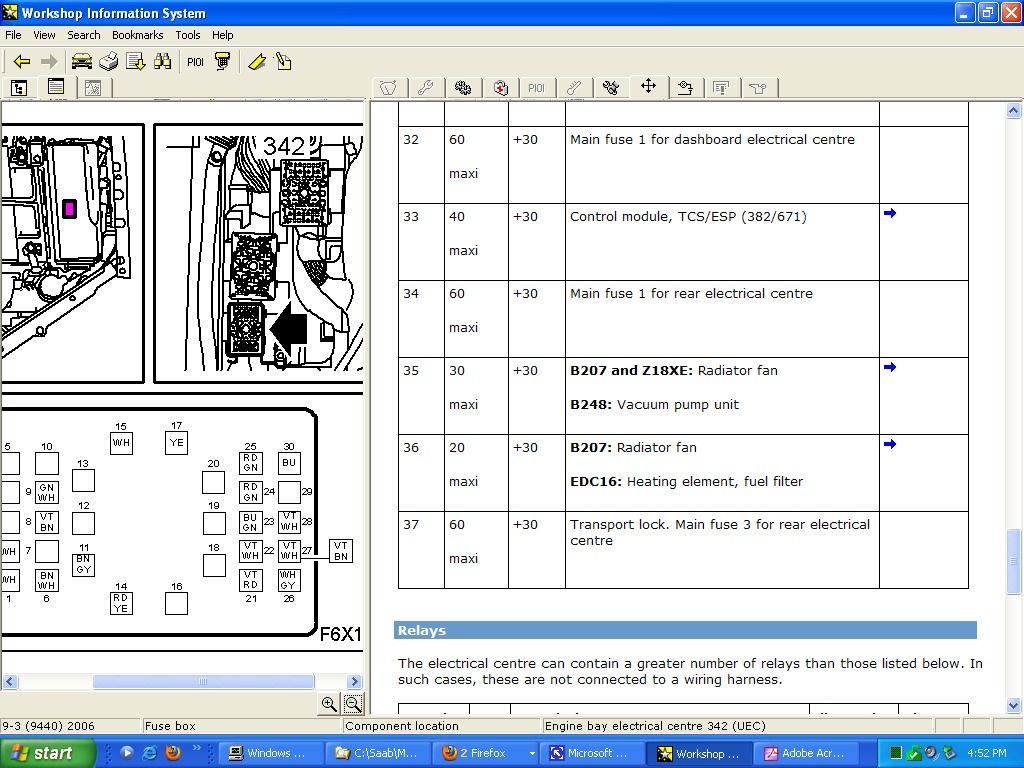The width and height of the screenshot is (1024, 768).
Task: Switch to the C:\Saab folder taskbar window
Action: pos(378,753)
